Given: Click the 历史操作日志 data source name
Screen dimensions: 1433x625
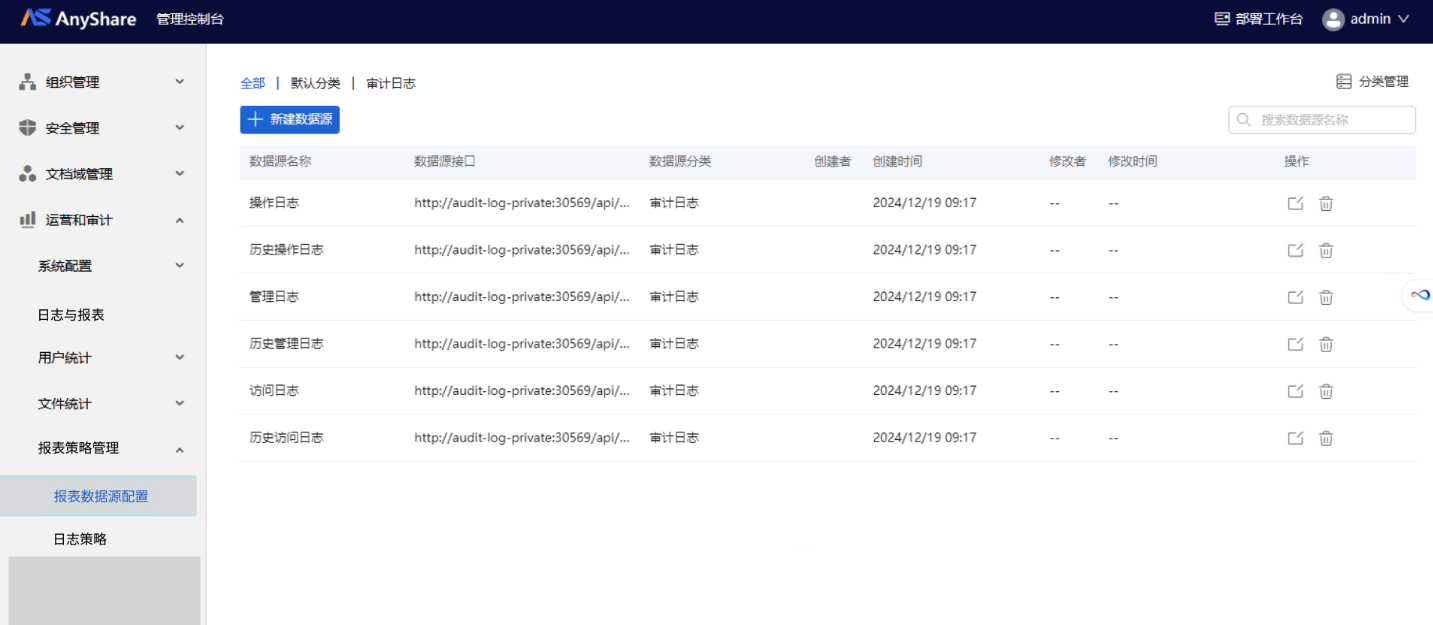Looking at the screenshot, I should coord(286,250).
